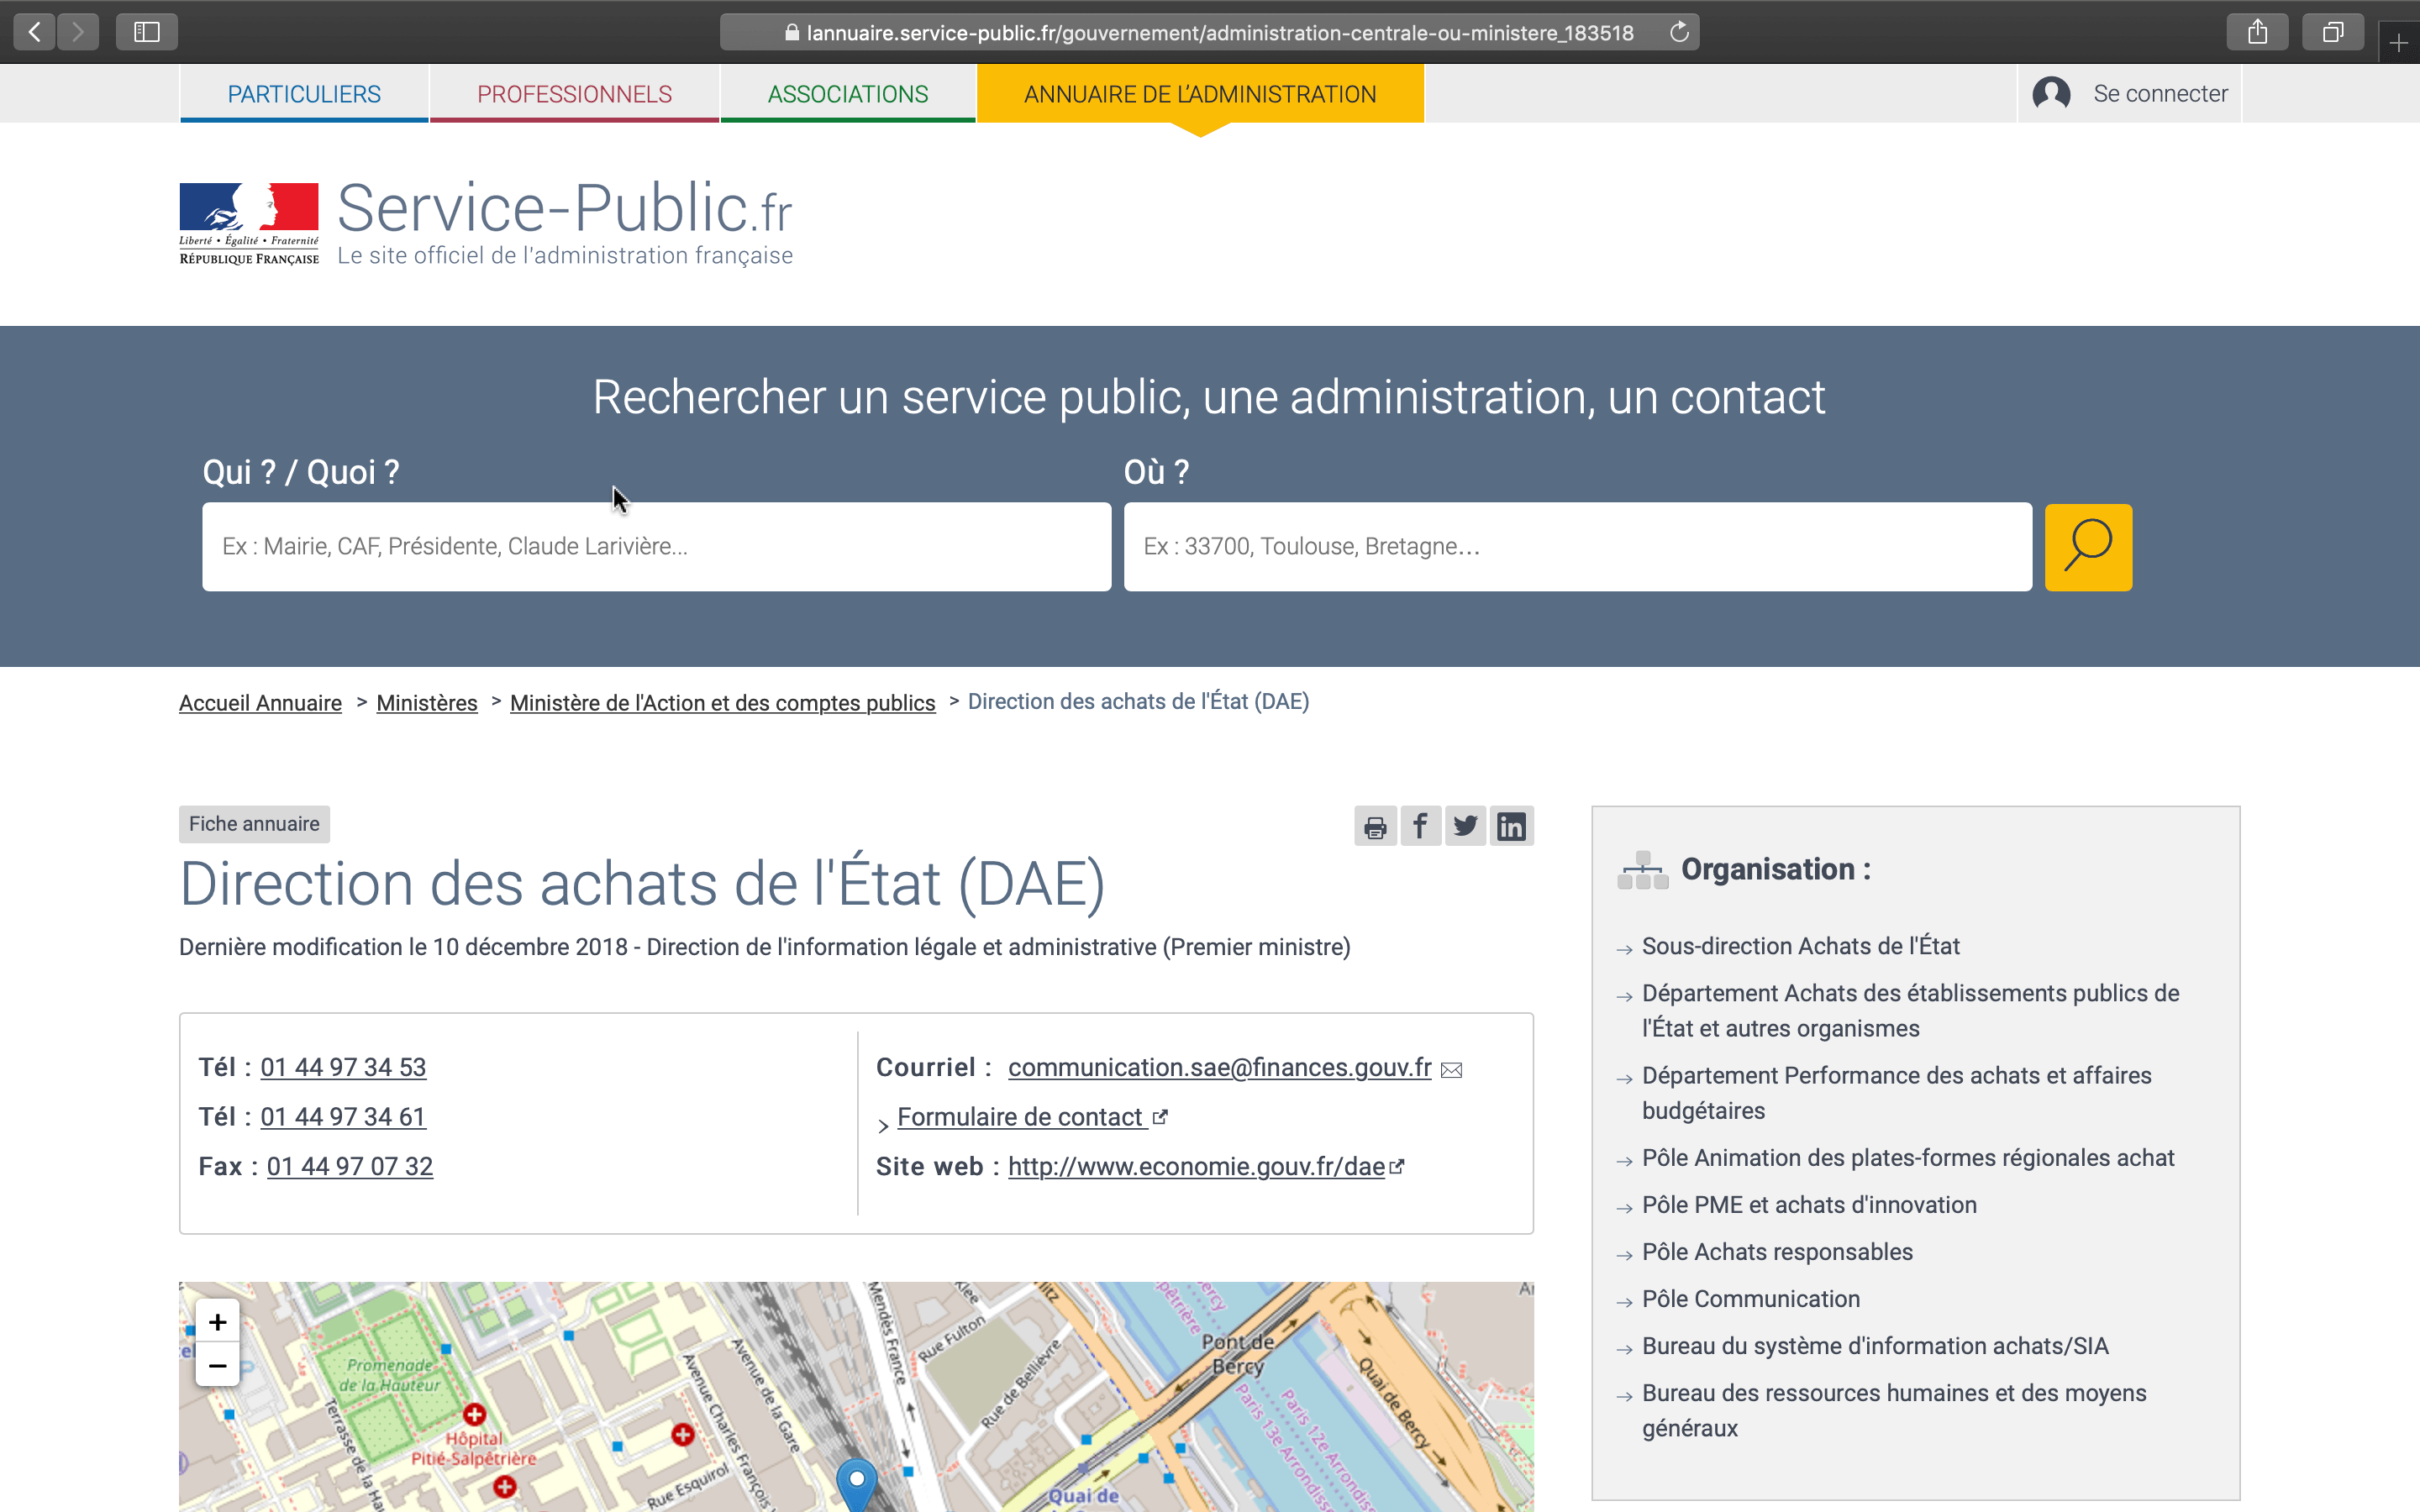Click fax number 01 44 97 07 32
Image resolution: width=2420 pixels, height=1512 pixels.
[350, 1166]
